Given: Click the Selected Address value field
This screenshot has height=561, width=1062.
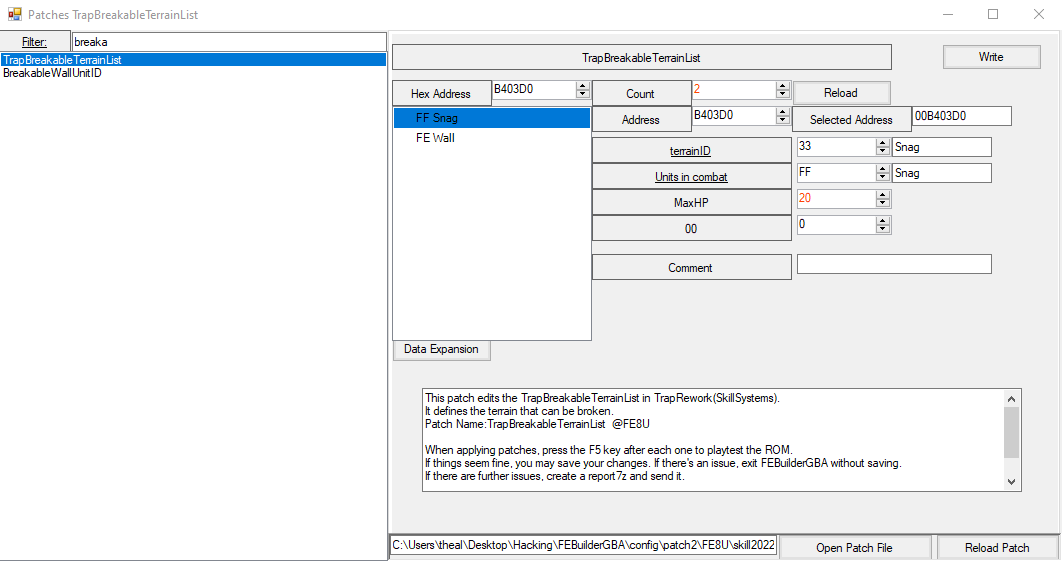Looking at the screenshot, I should click(961, 116).
